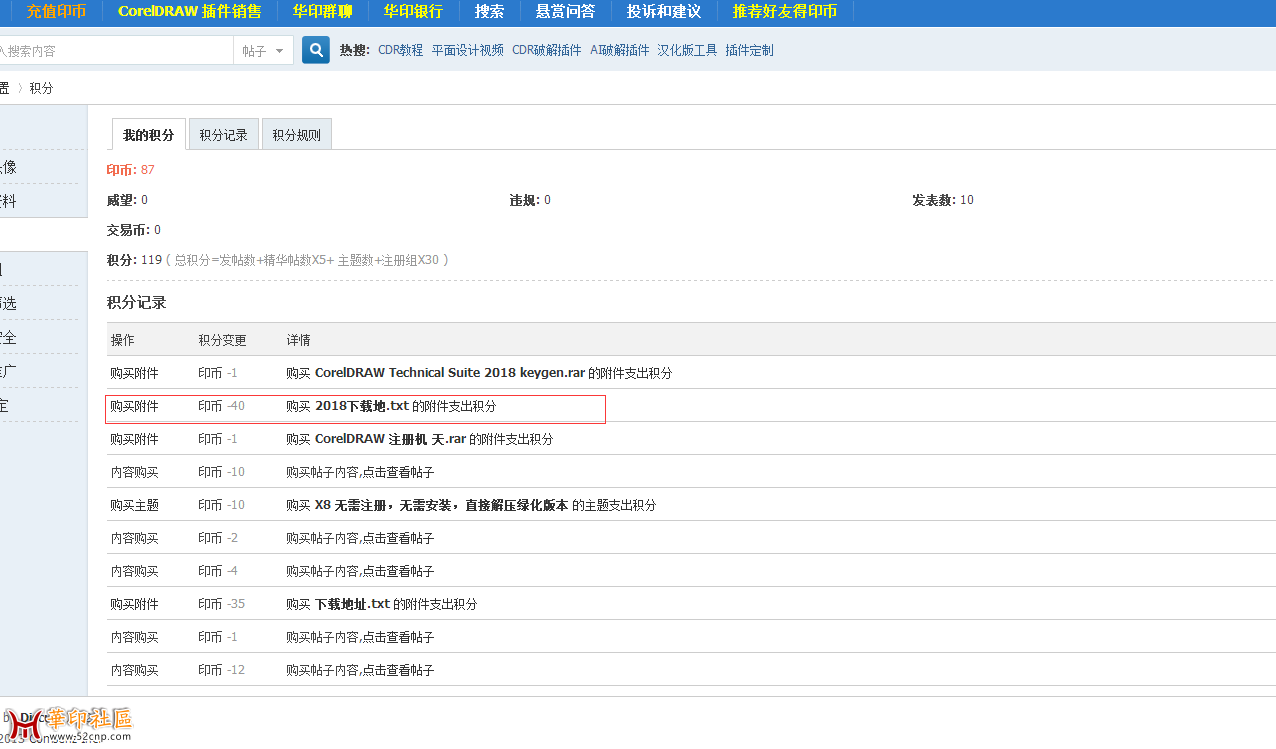Open the CorelDRAW 插件销售 menu
The image size is (1276, 749).
pyautogui.click(x=189, y=12)
